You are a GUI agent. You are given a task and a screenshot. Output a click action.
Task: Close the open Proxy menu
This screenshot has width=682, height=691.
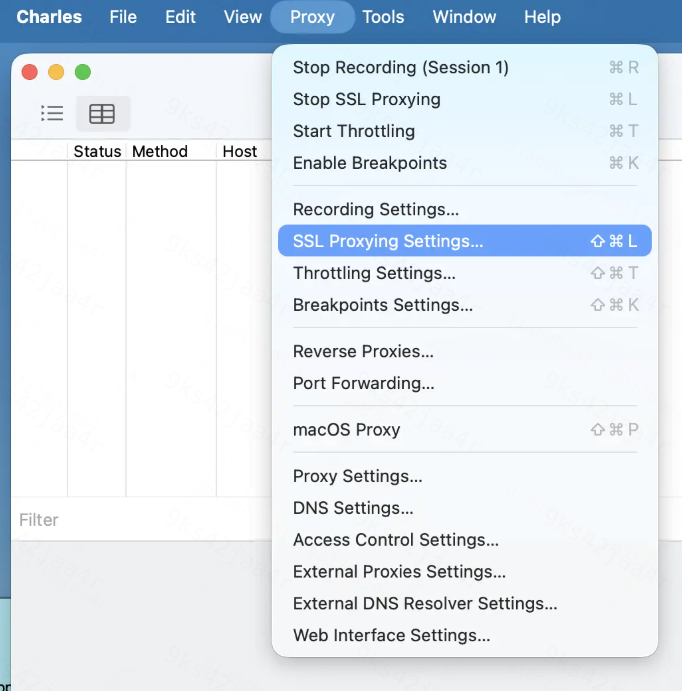(312, 17)
